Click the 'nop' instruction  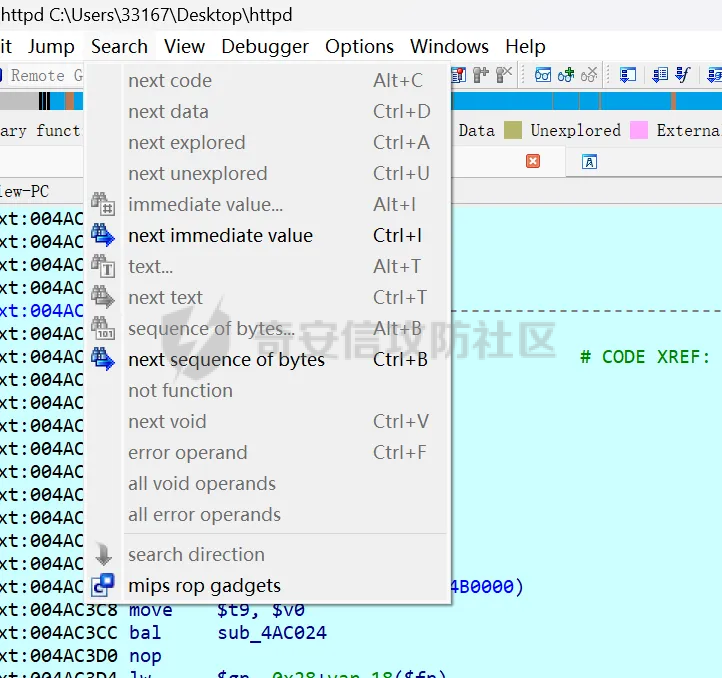tap(145, 656)
